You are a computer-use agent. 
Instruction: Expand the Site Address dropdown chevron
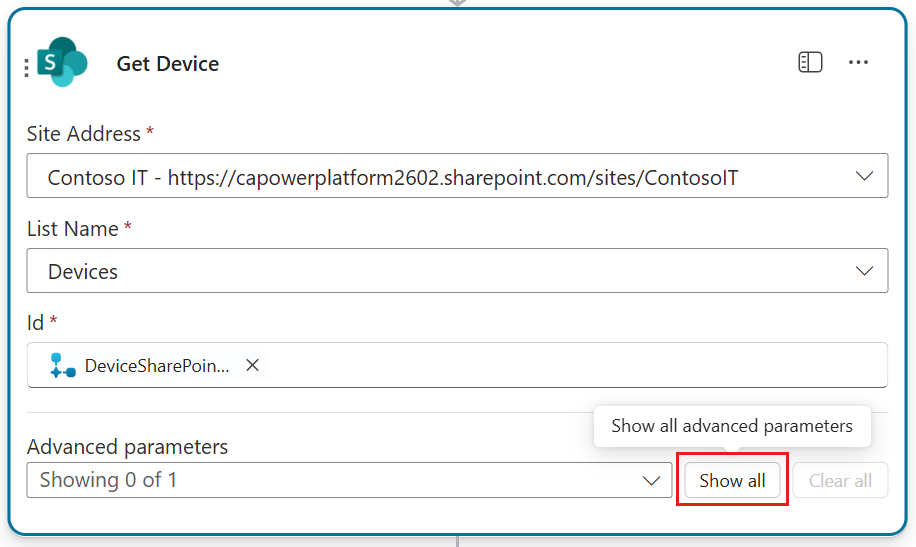(864, 175)
